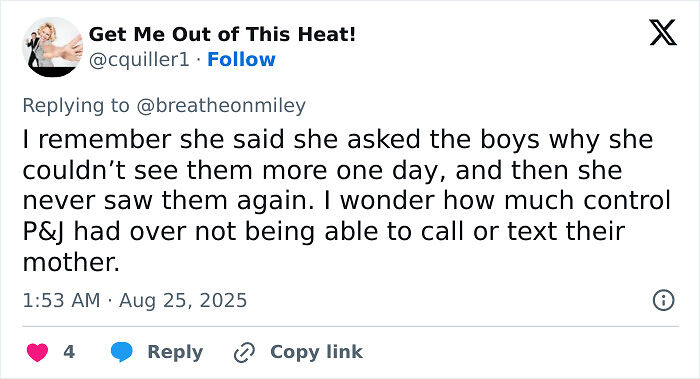Click the @cquiller1 handle
Image resolution: width=700 pixels, height=379 pixels.
coord(139,60)
